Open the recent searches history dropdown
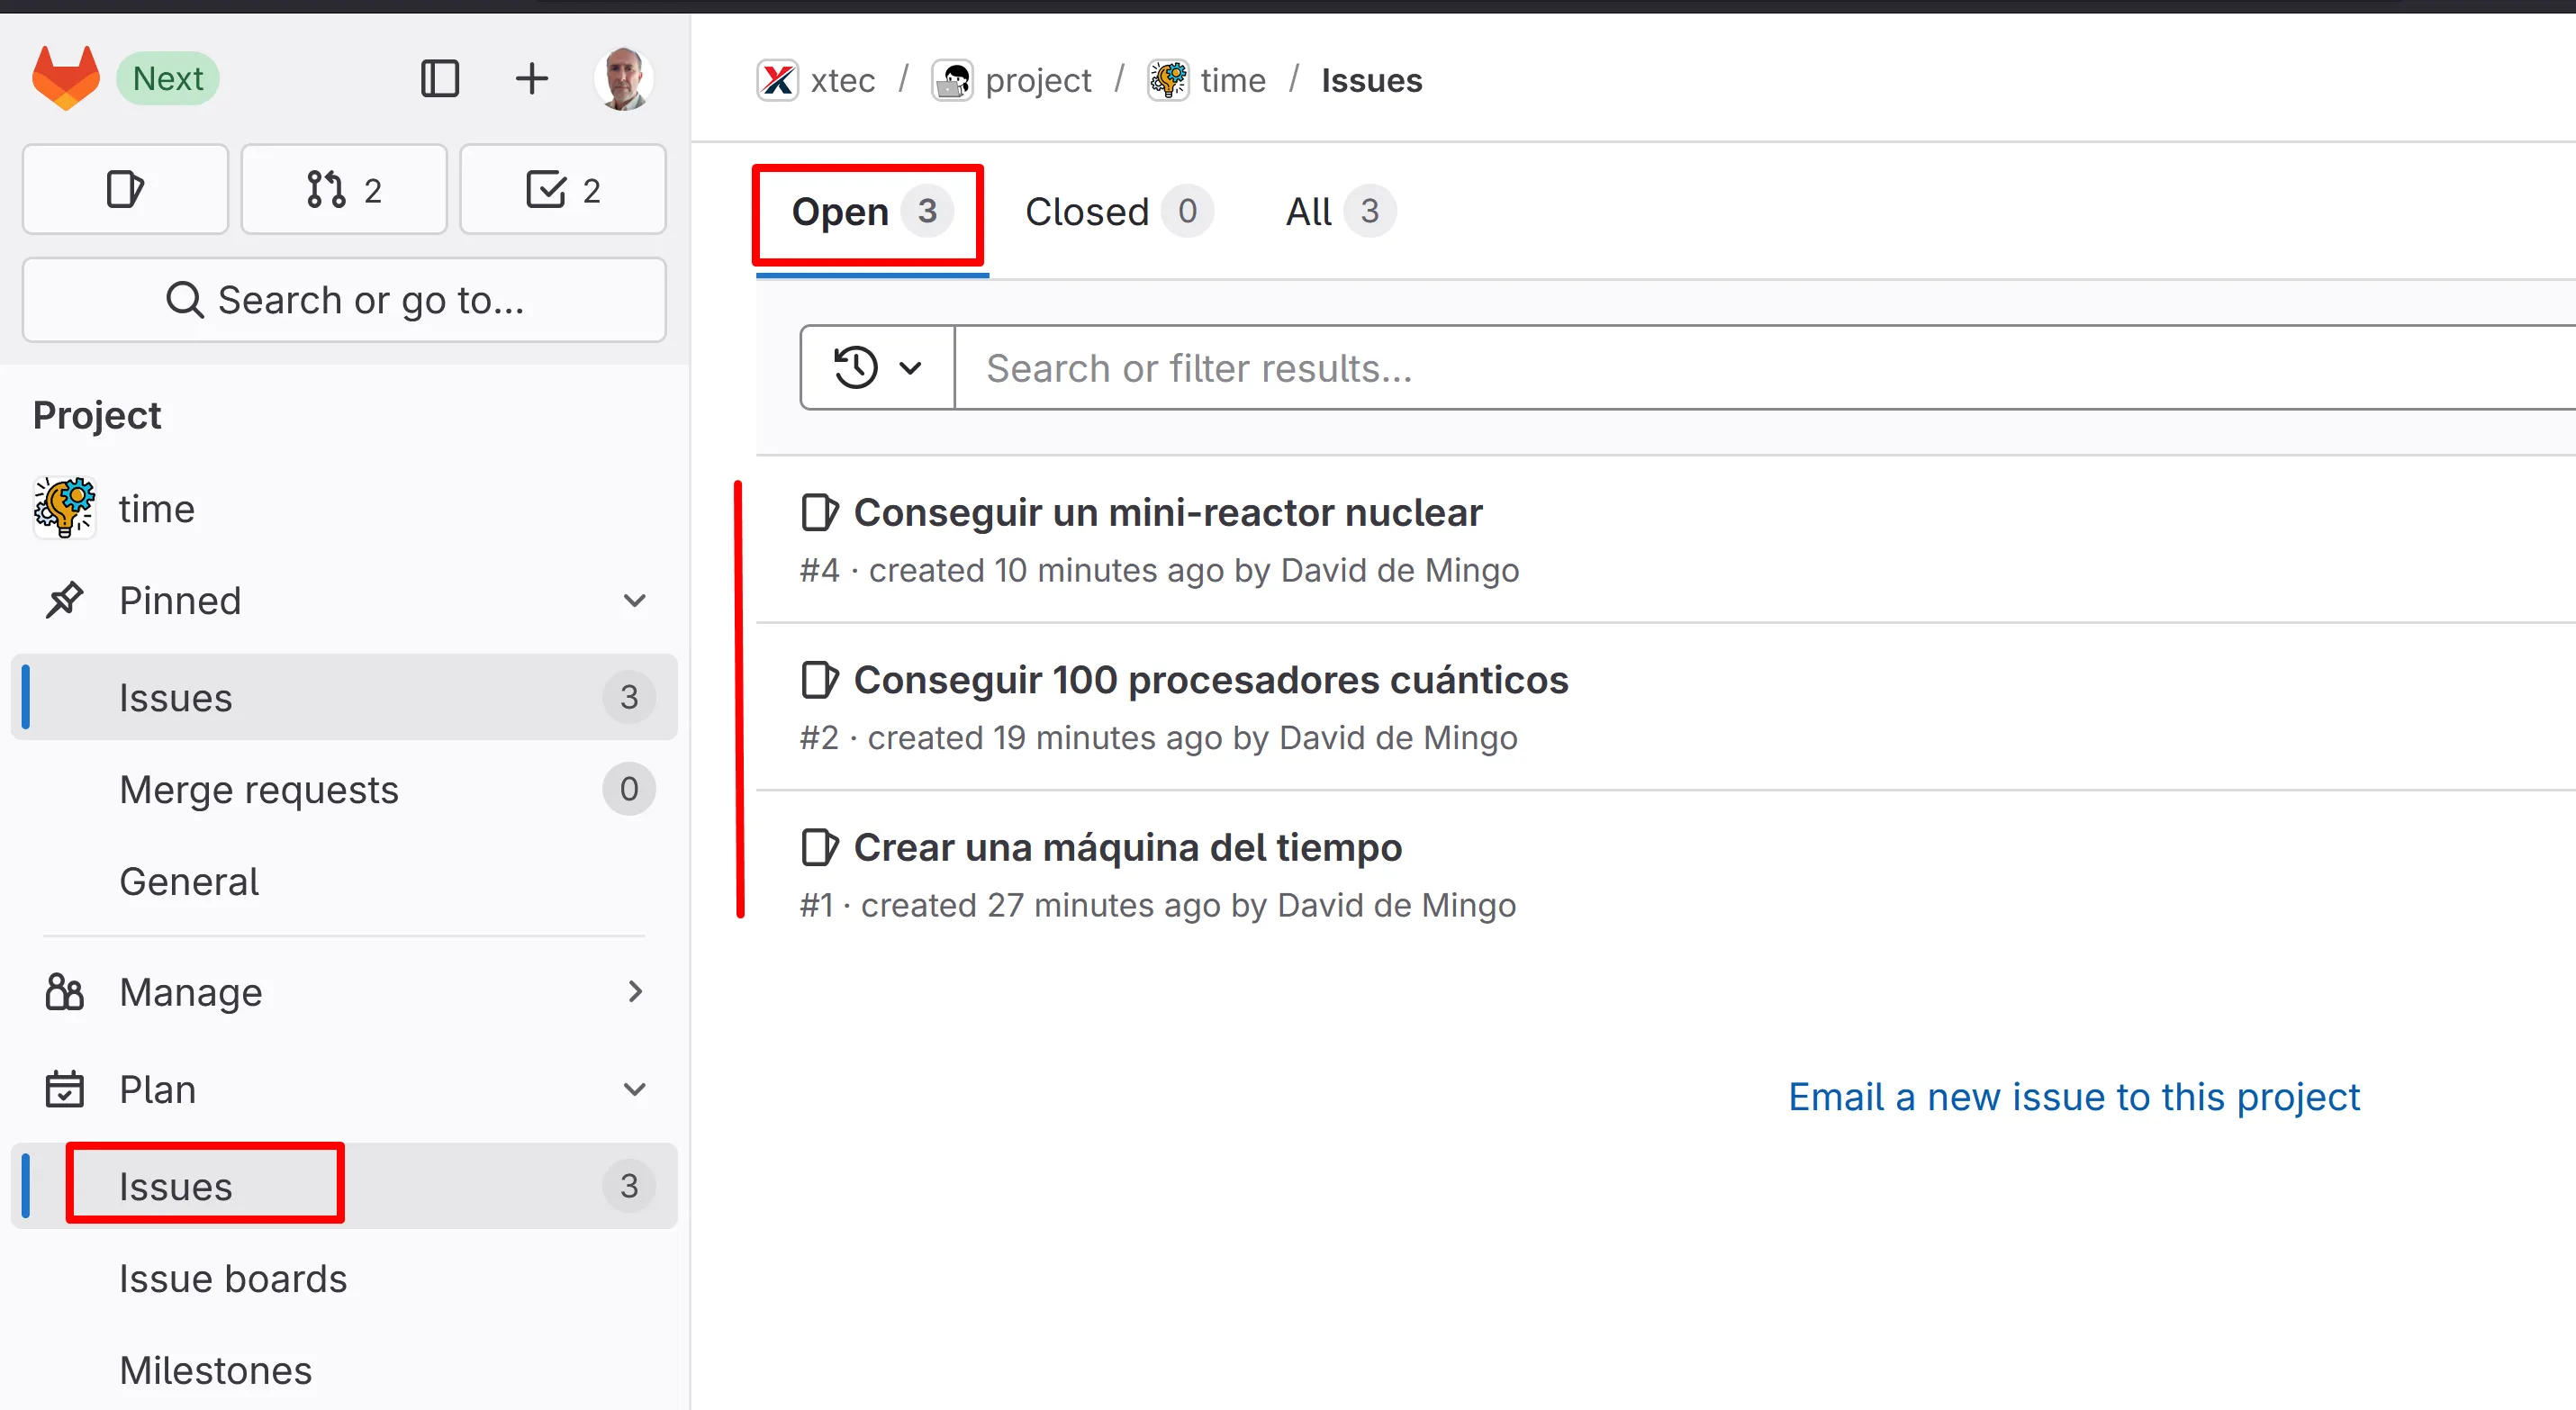This screenshot has width=2576, height=1410. [x=877, y=368]
